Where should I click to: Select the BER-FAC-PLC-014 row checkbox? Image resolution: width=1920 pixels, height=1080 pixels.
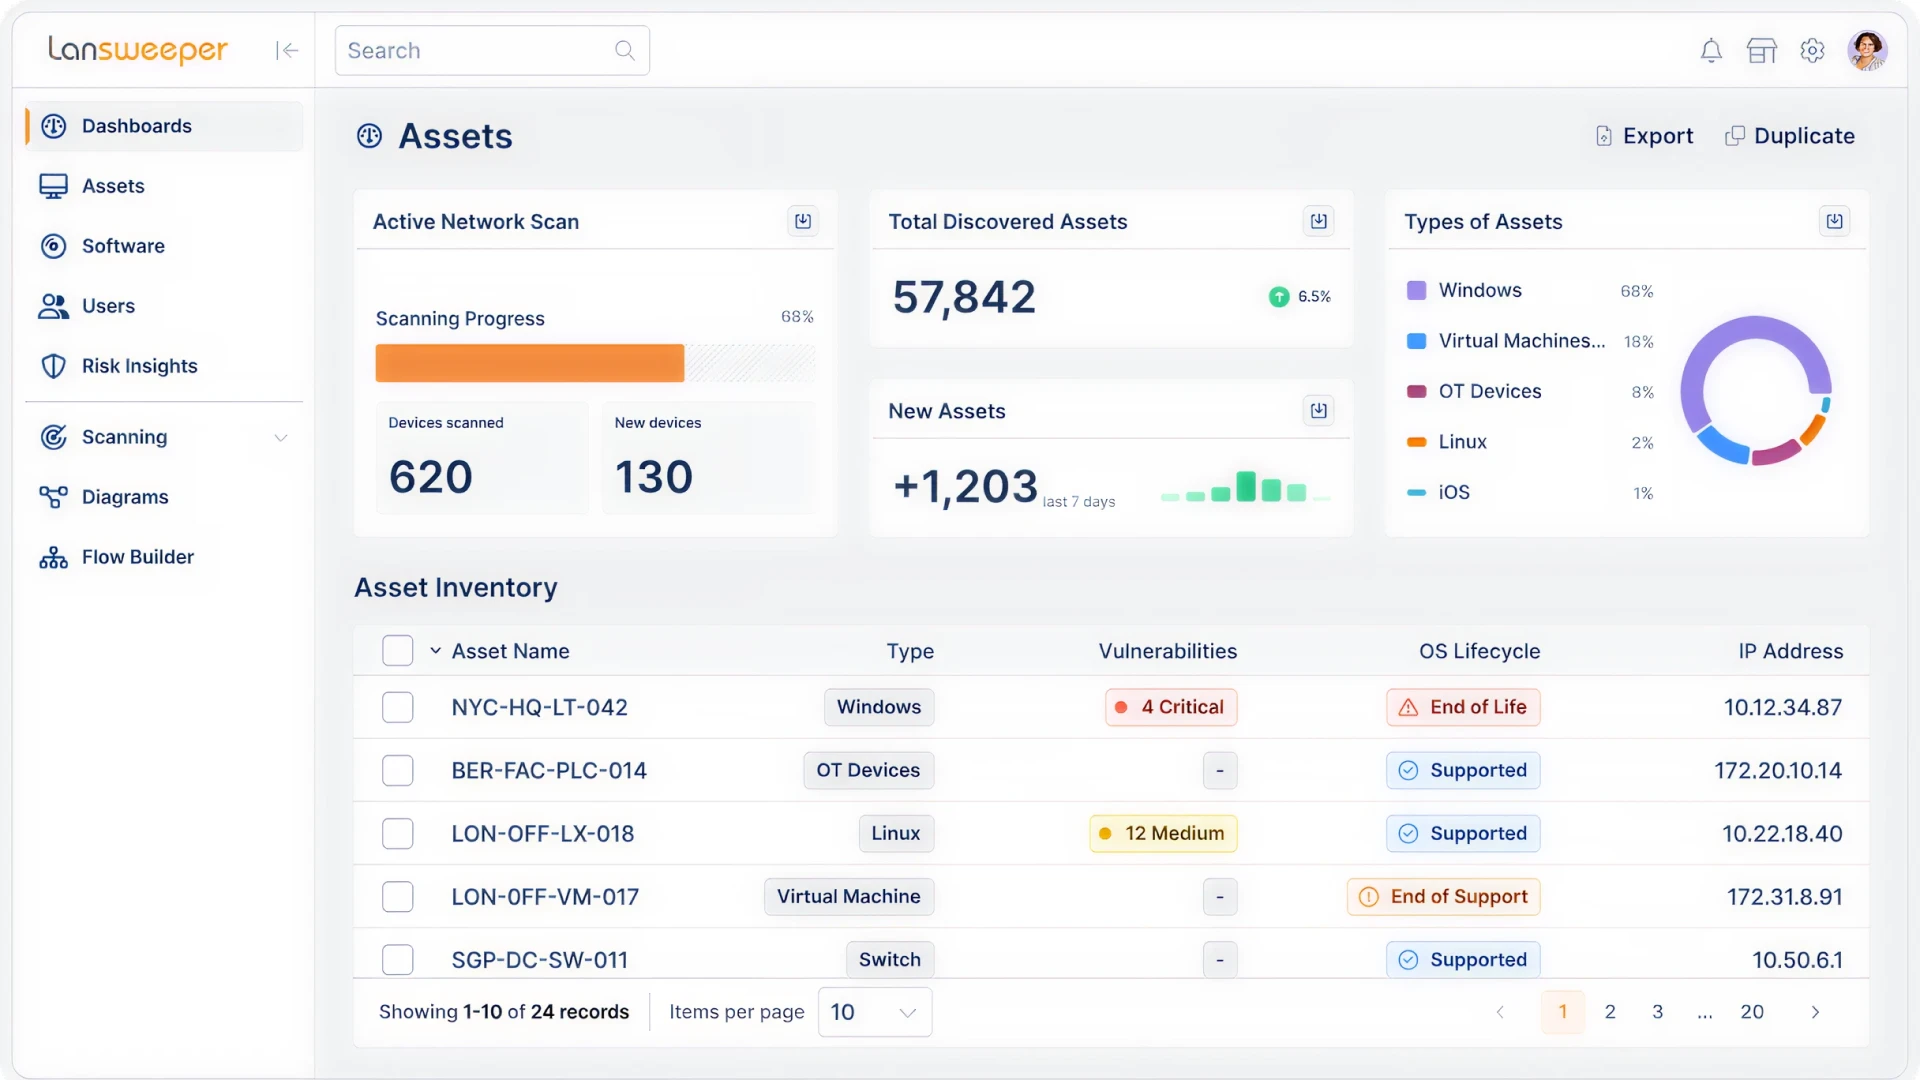pos(397,770)
